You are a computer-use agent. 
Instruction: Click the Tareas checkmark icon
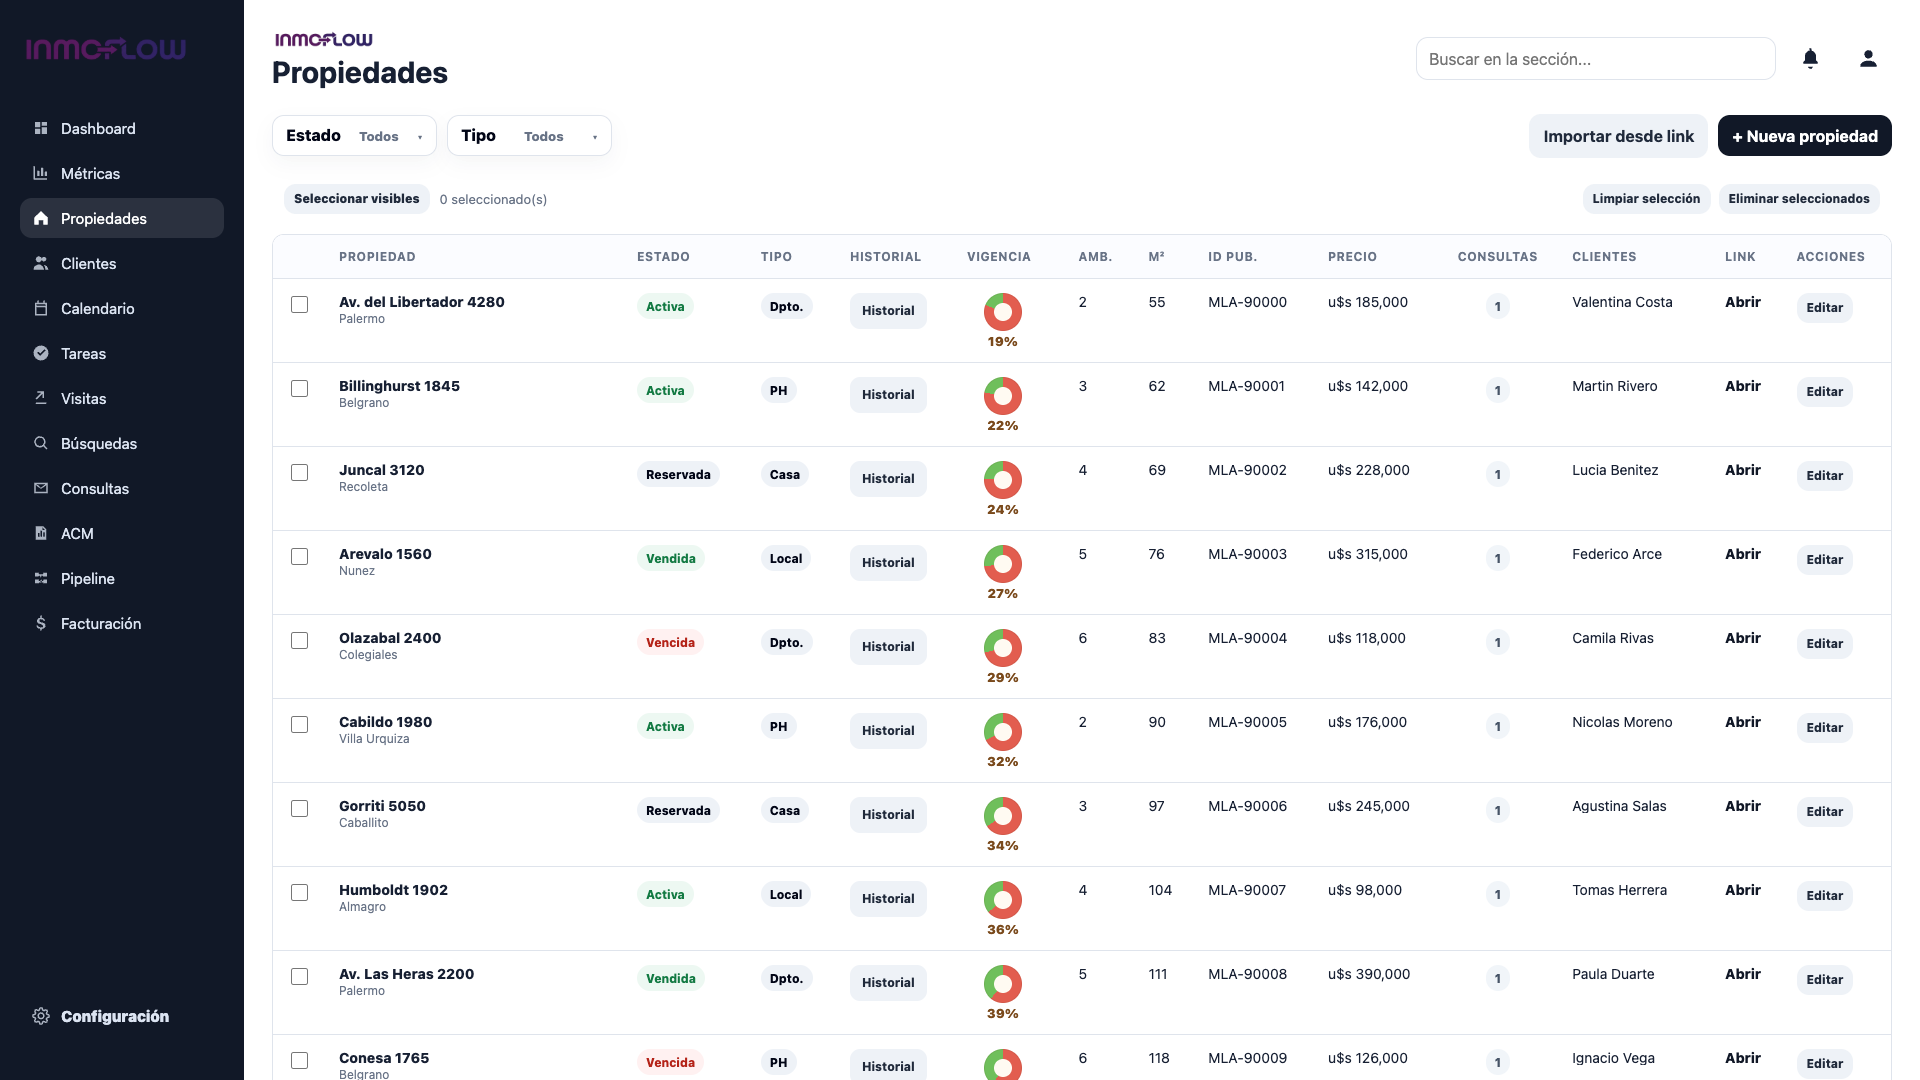41,353
